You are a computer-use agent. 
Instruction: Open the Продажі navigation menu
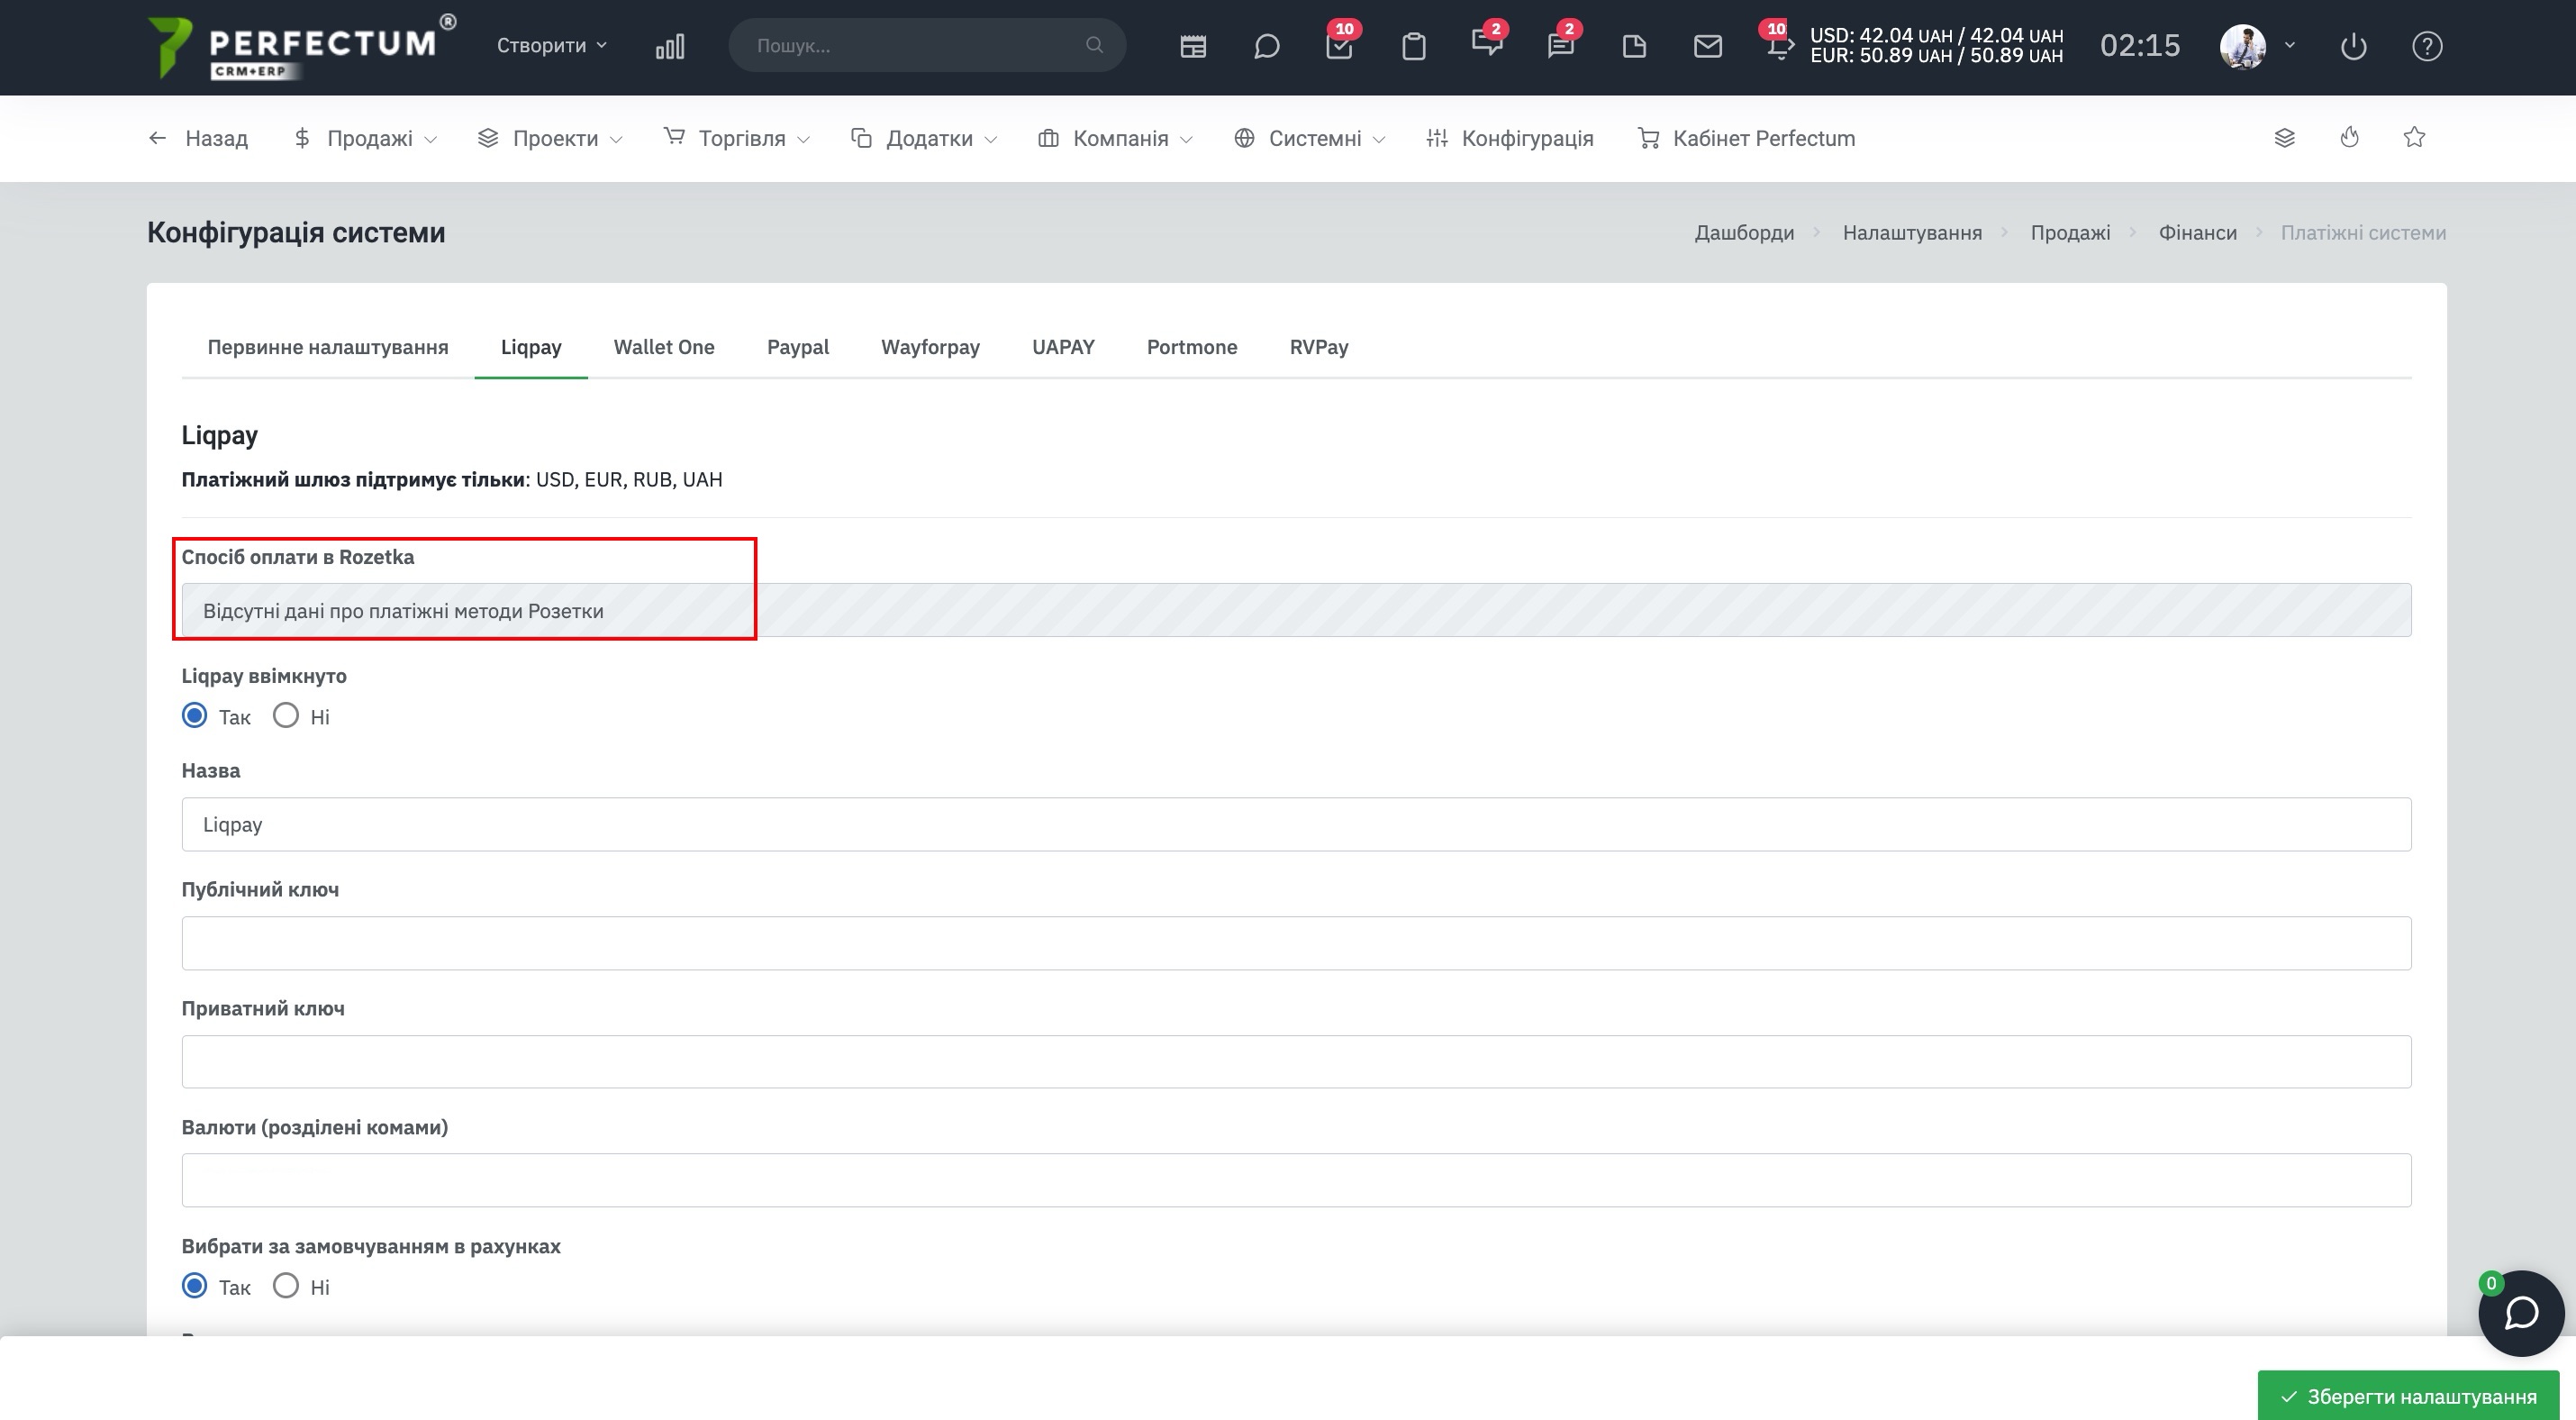365,138
